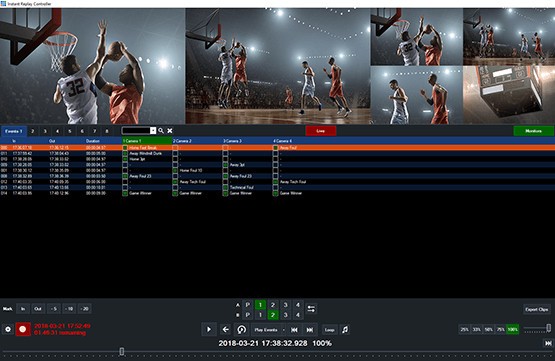Select camera 1 on output A

(x=260, y=305)
